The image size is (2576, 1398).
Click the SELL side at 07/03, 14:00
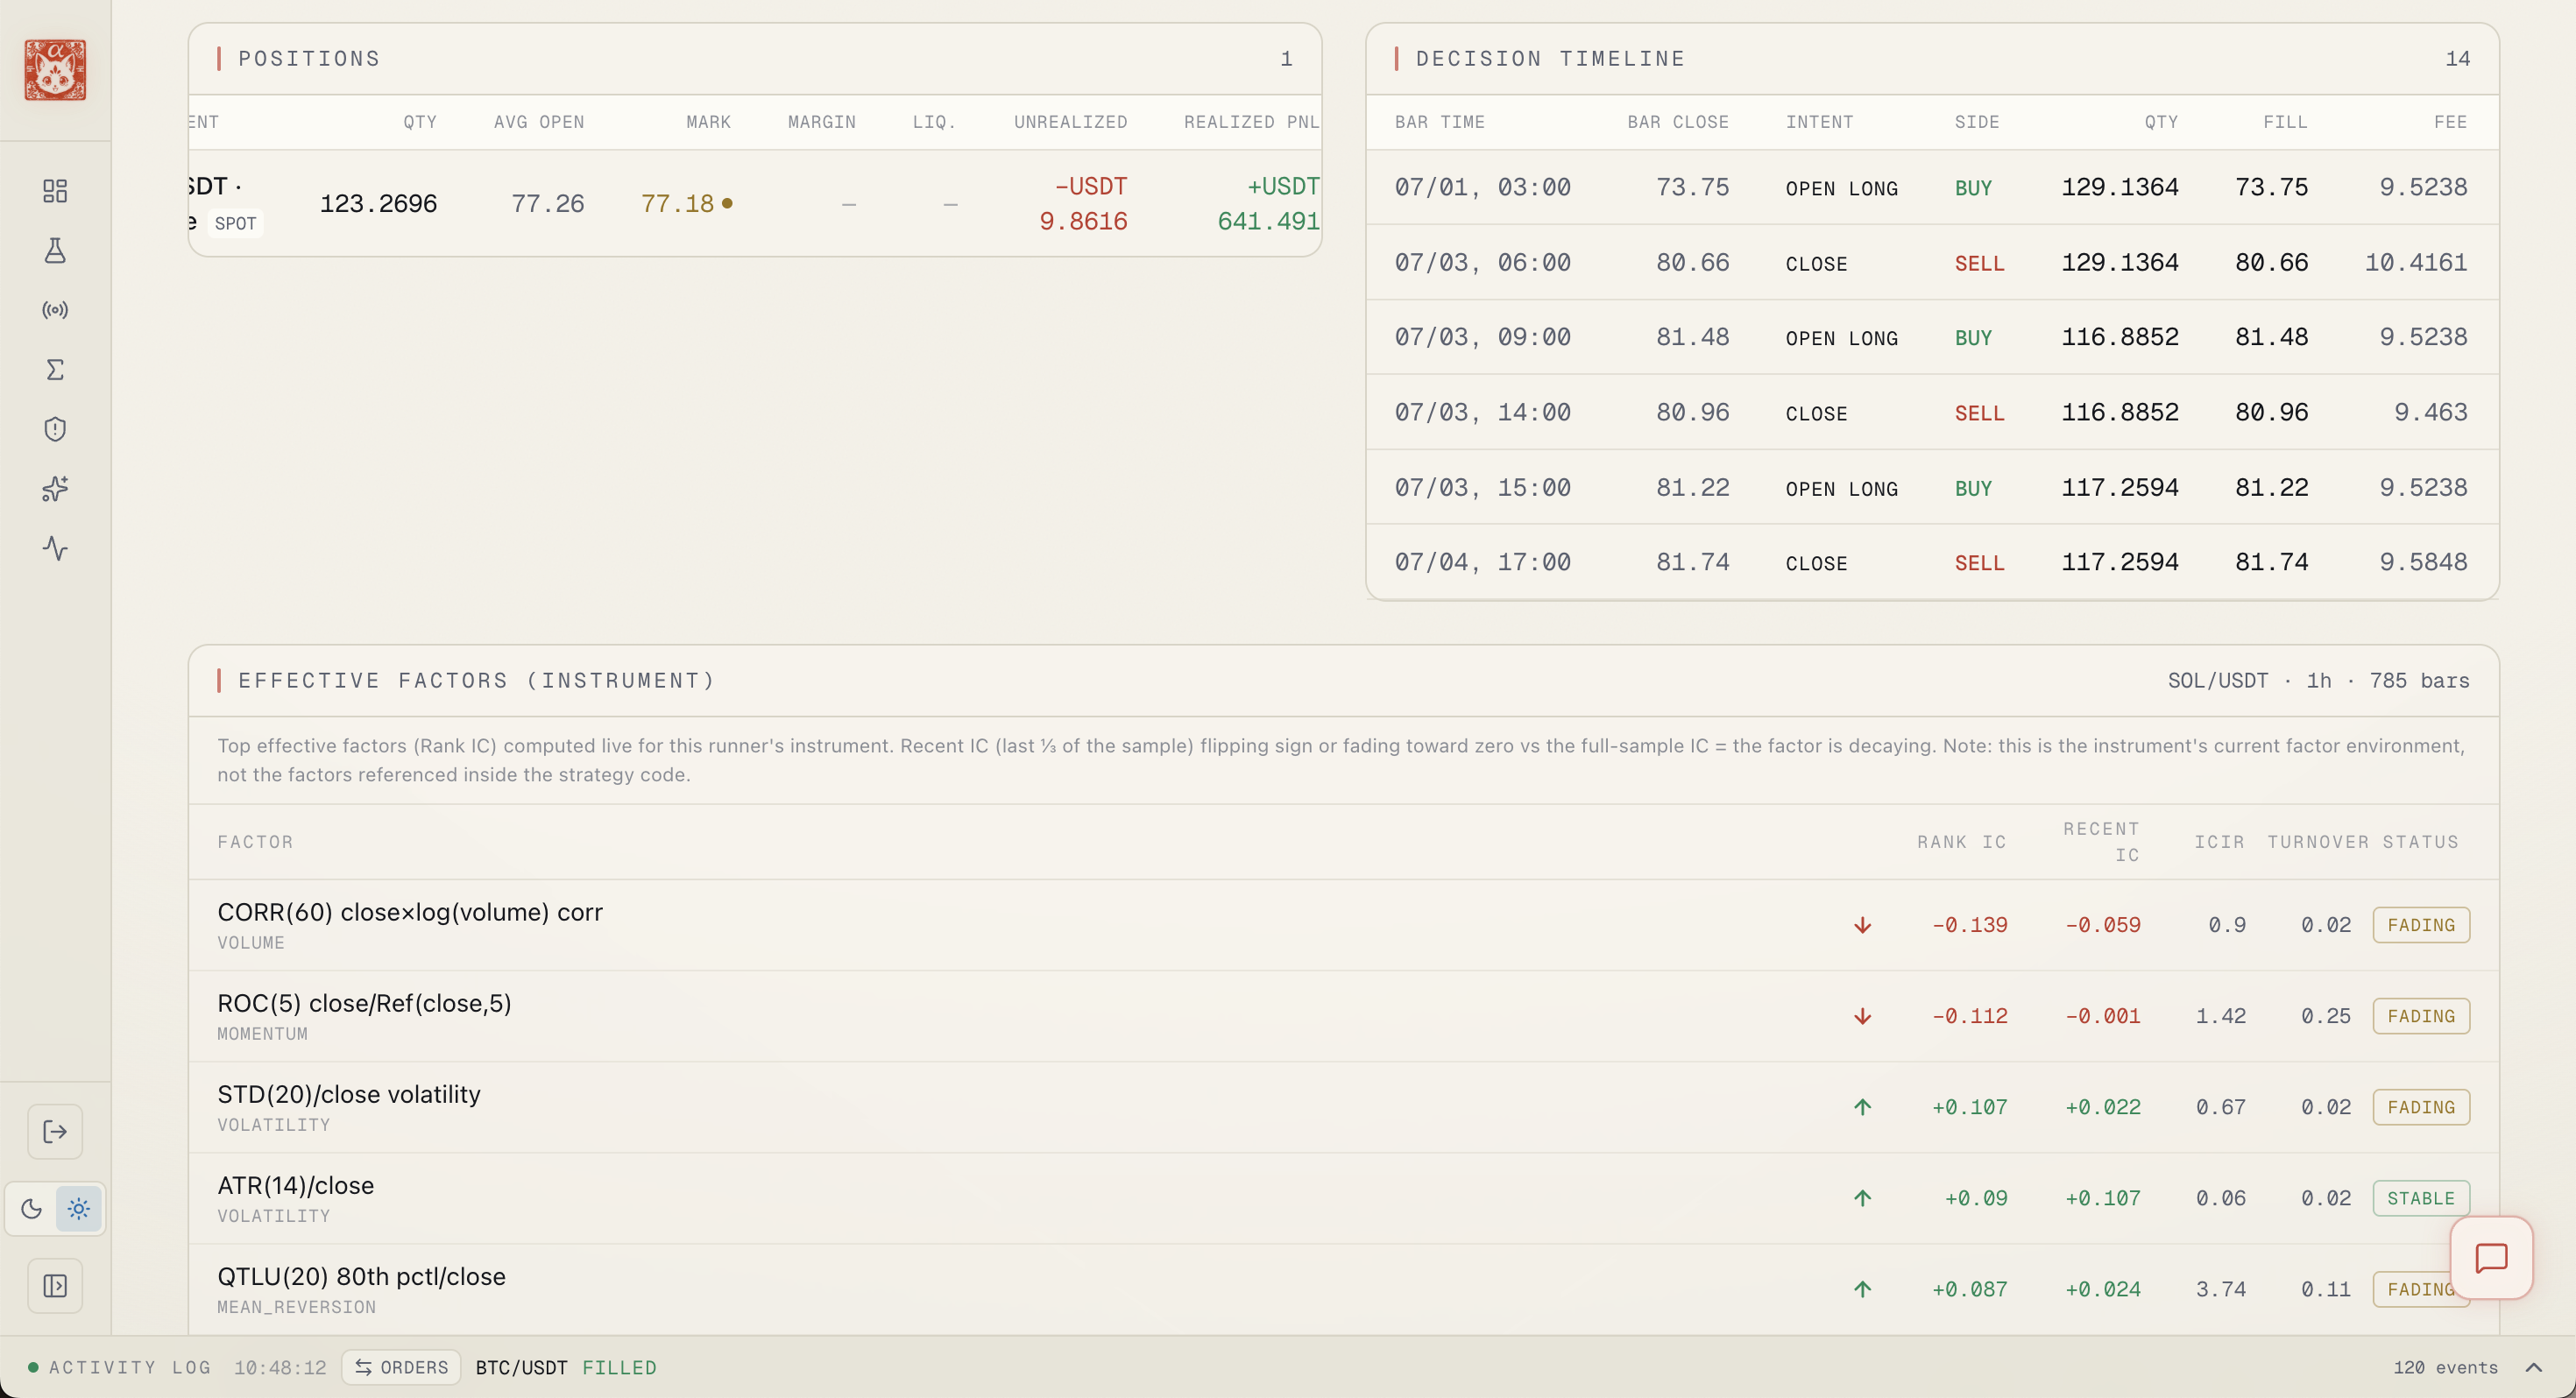[x=1979, y=413]
